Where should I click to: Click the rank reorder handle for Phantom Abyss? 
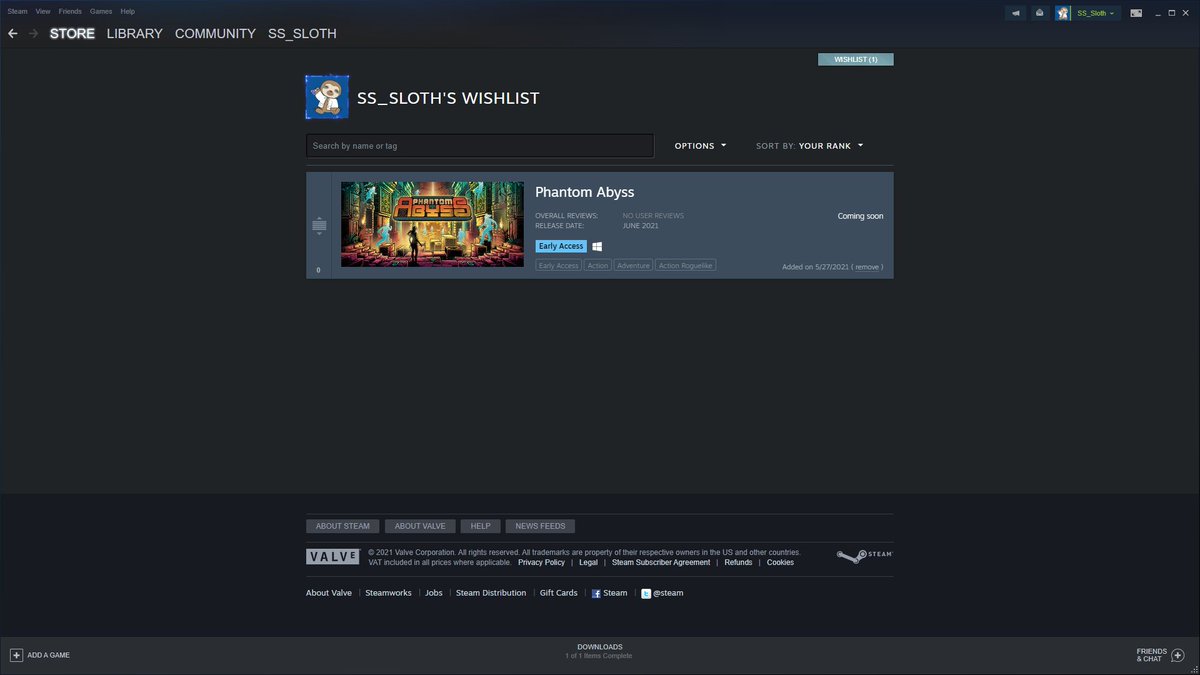click(x=319, y=225)
